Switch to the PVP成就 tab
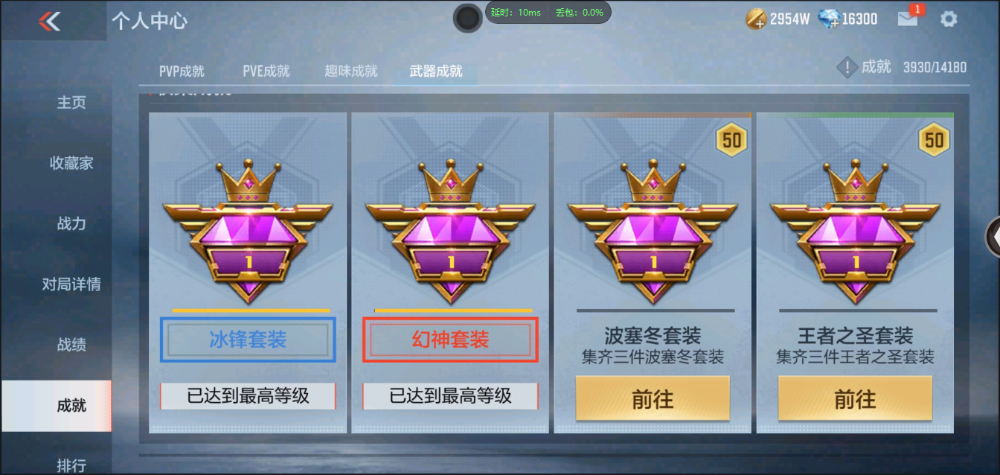This screenshot has height=475, width=1000. [182, 71]
